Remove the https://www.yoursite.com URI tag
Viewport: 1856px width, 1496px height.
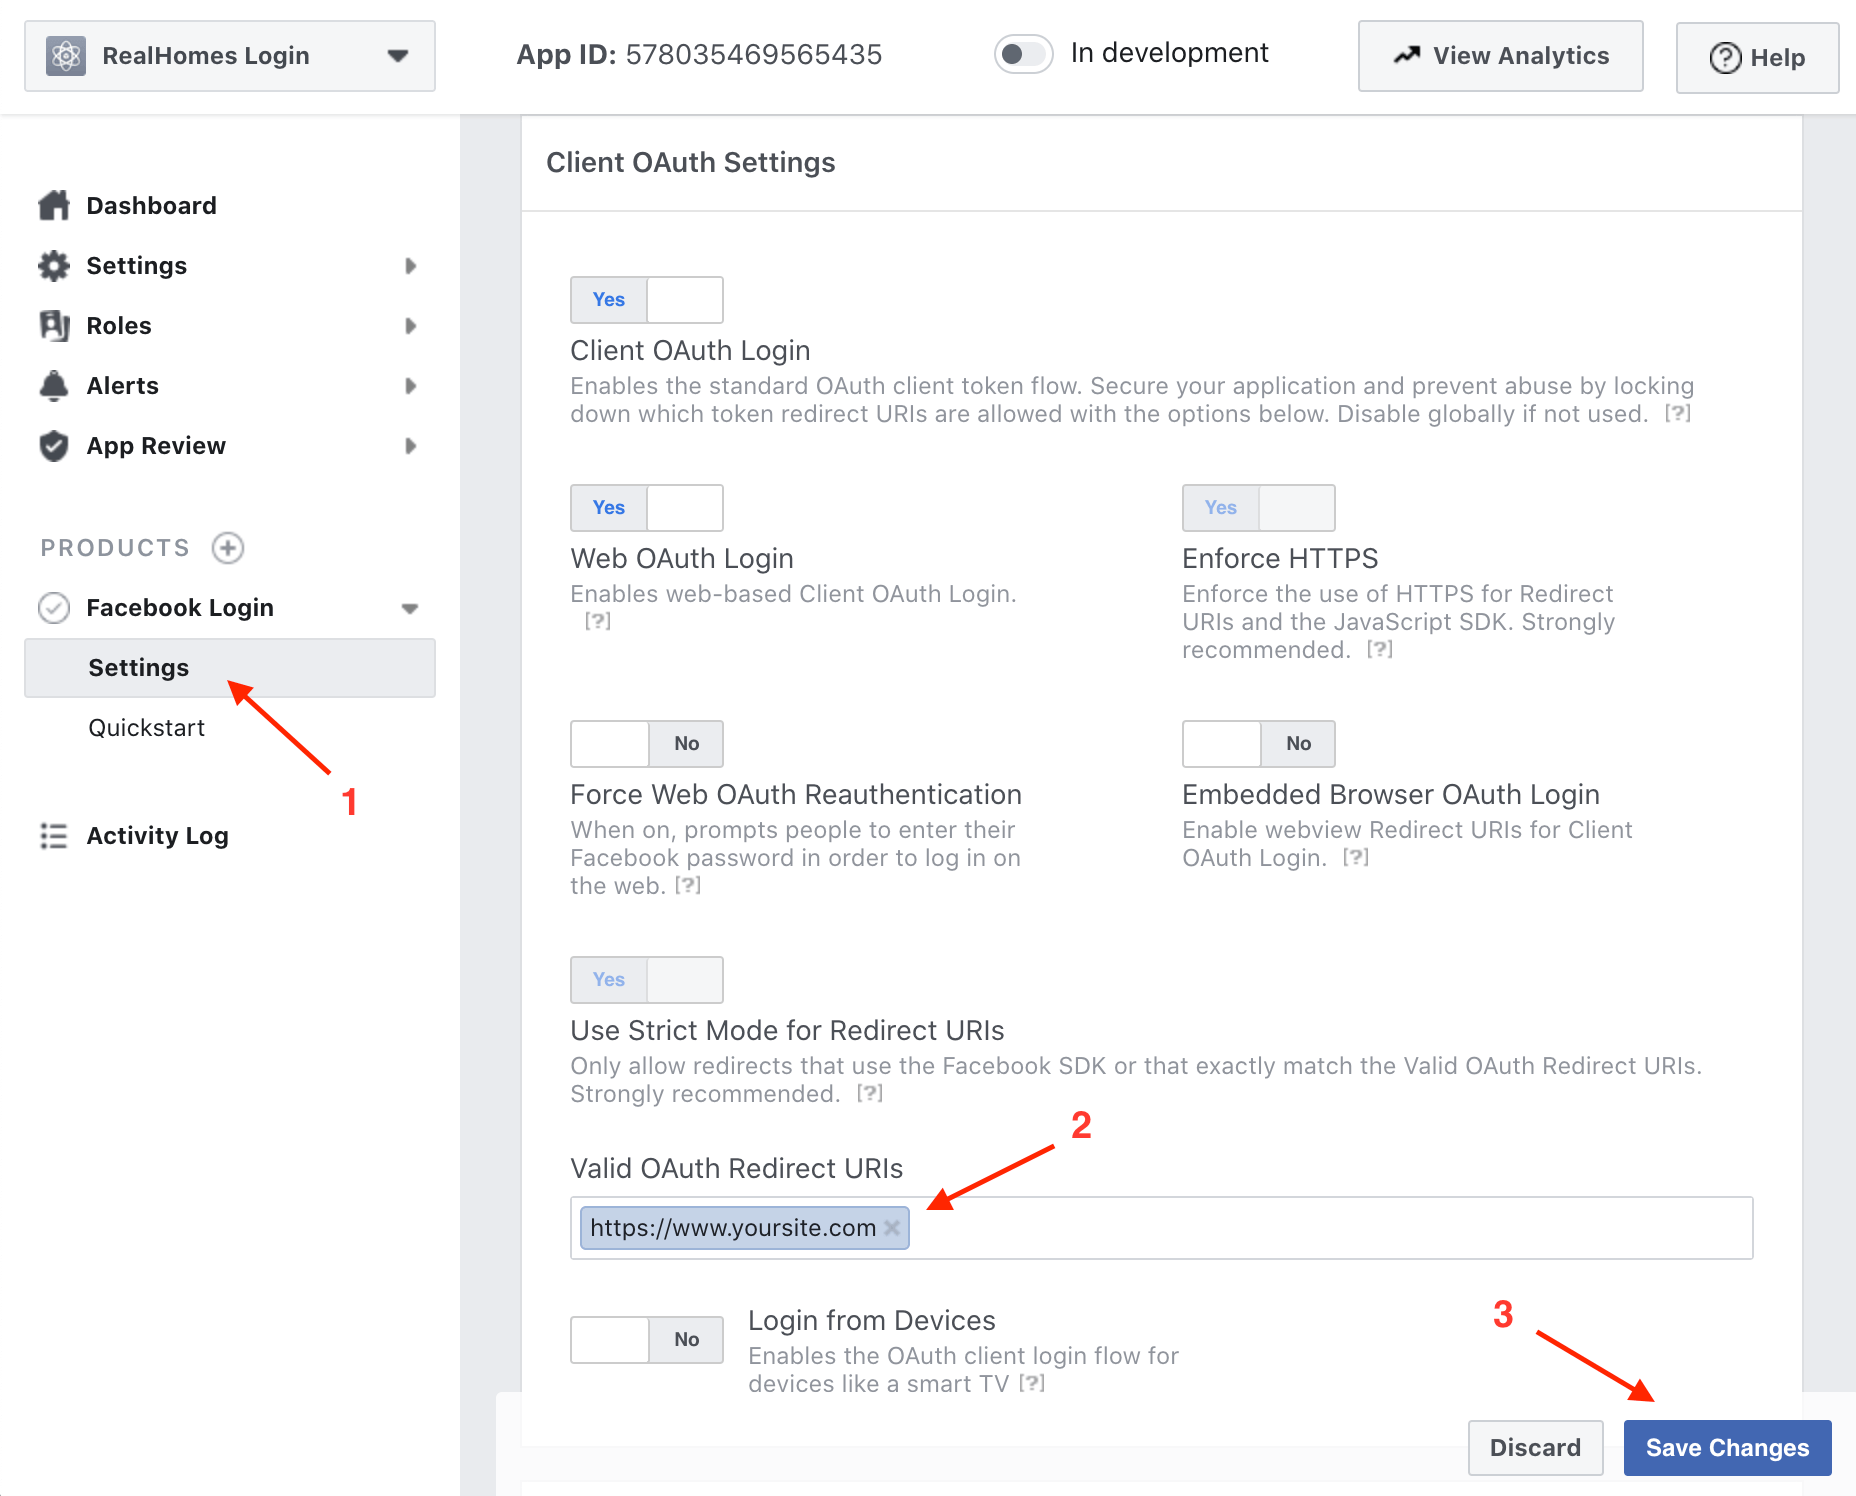[x=892, y=1228]
